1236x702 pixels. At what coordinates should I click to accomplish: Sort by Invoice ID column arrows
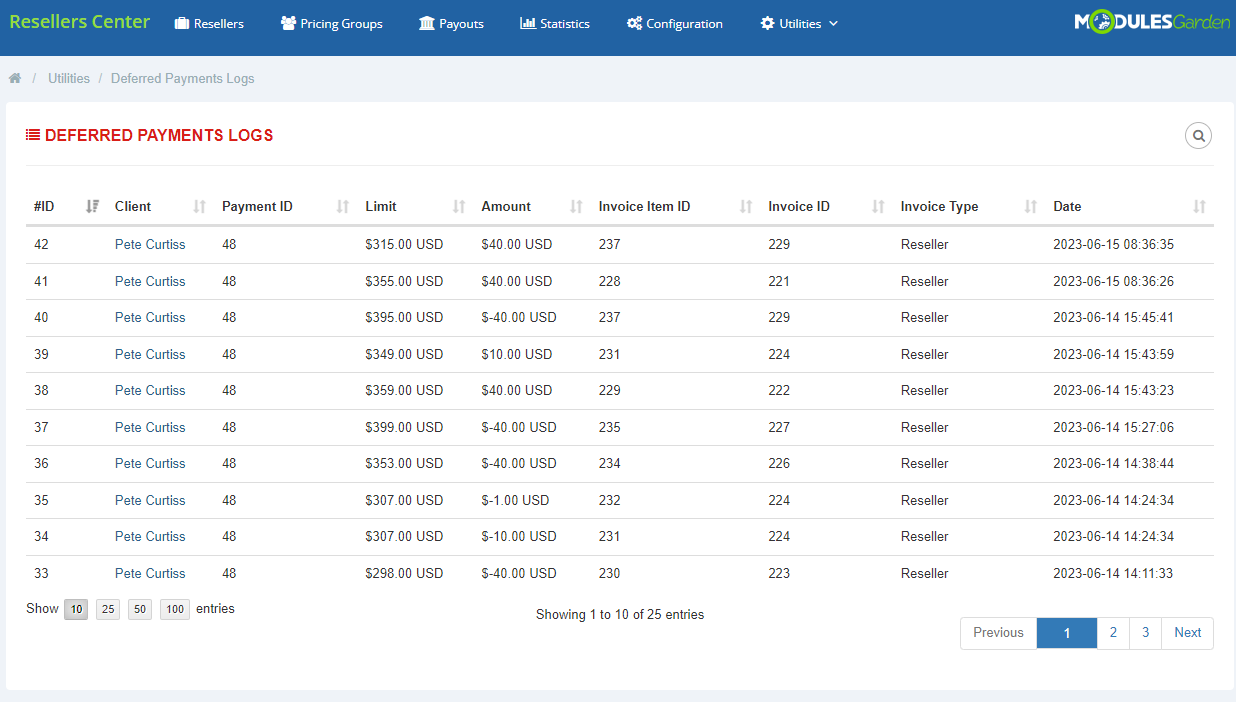pos(878,206)
